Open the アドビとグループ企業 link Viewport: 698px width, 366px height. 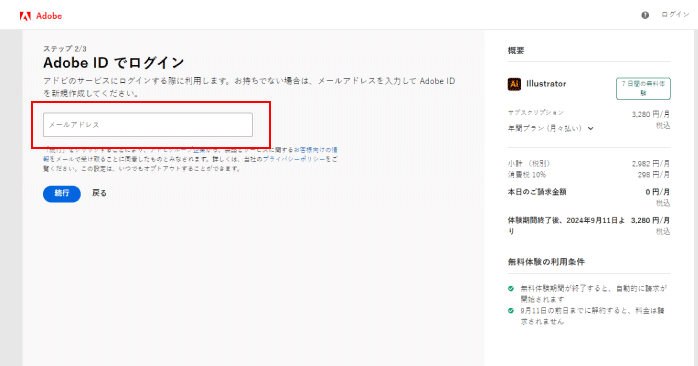[178, 150]
